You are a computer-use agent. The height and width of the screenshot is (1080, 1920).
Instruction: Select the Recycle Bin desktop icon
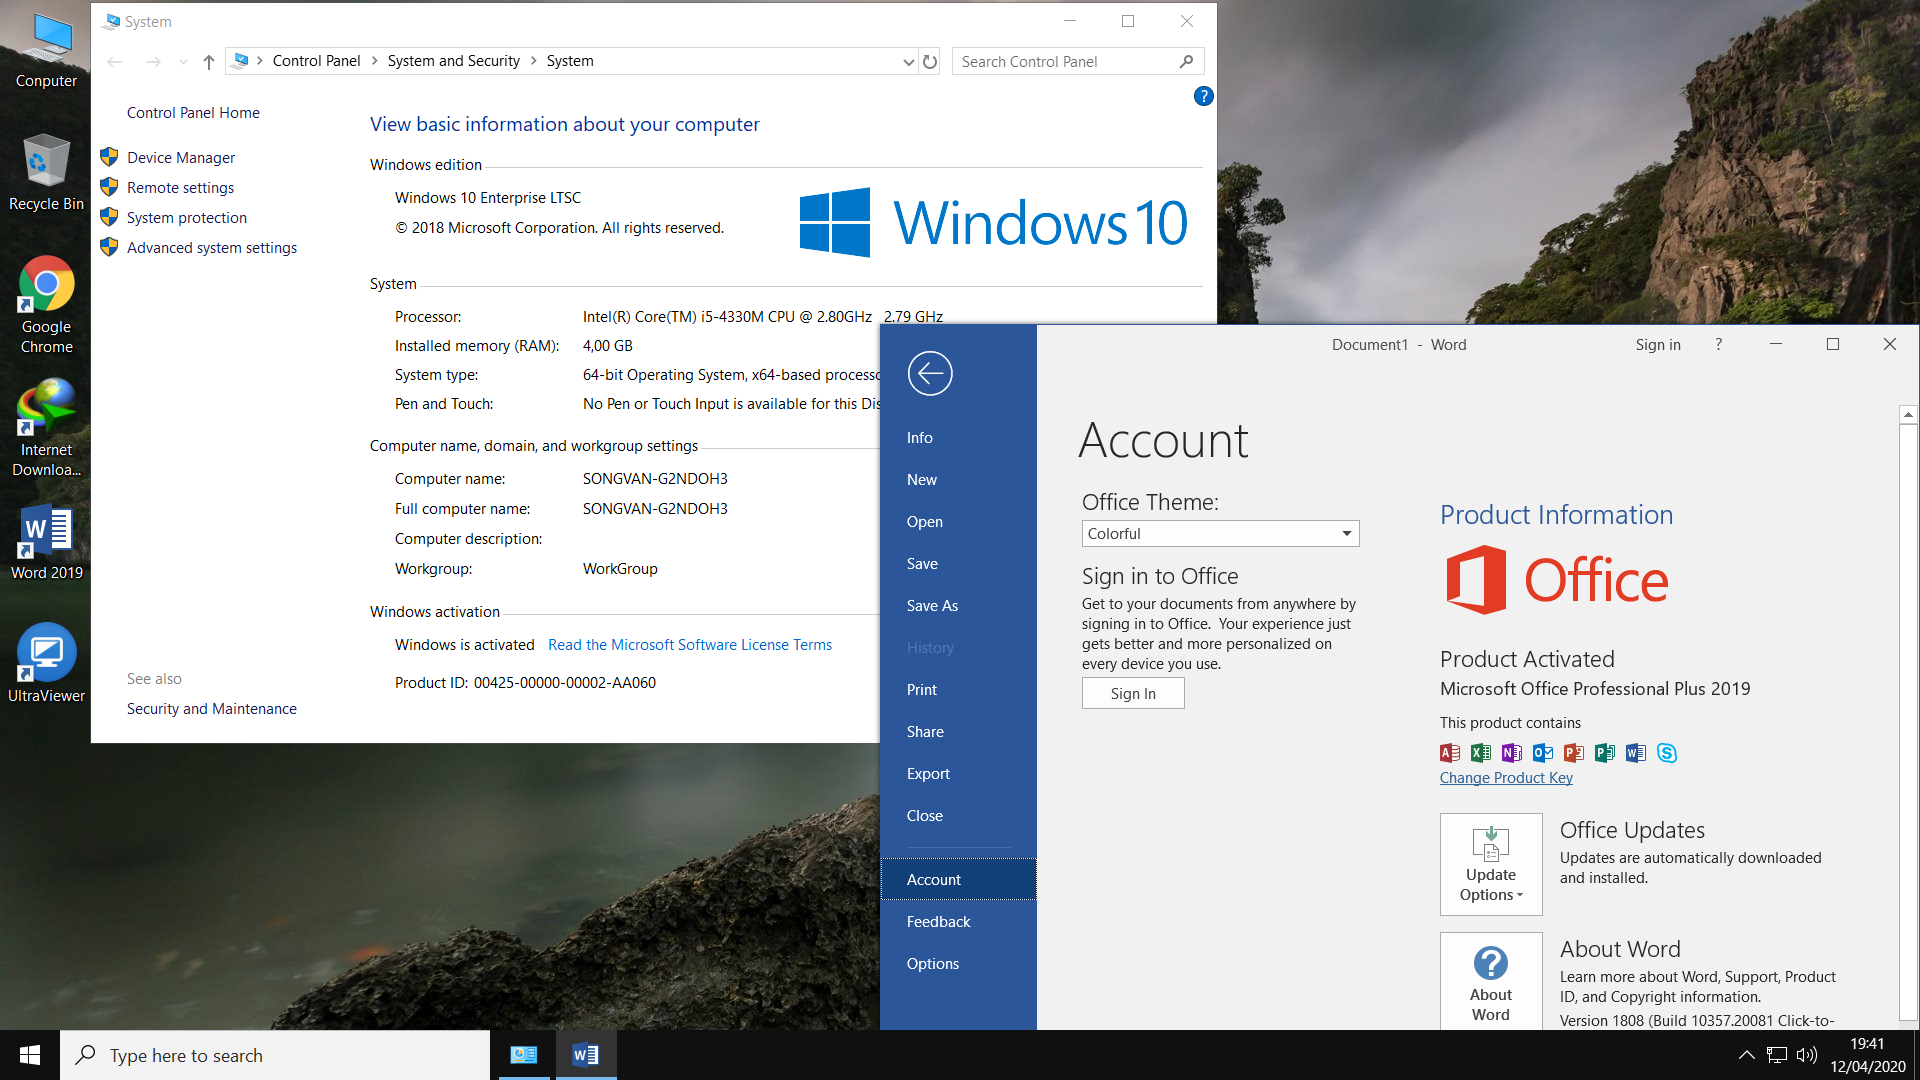pos(46,173)
